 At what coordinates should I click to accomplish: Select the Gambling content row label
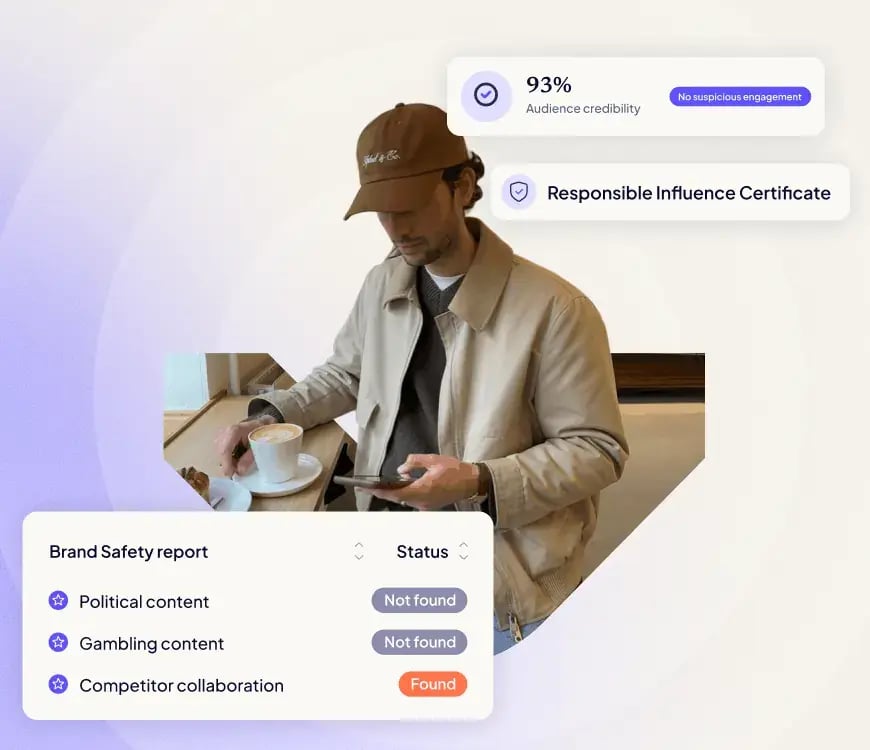[151, 643]
